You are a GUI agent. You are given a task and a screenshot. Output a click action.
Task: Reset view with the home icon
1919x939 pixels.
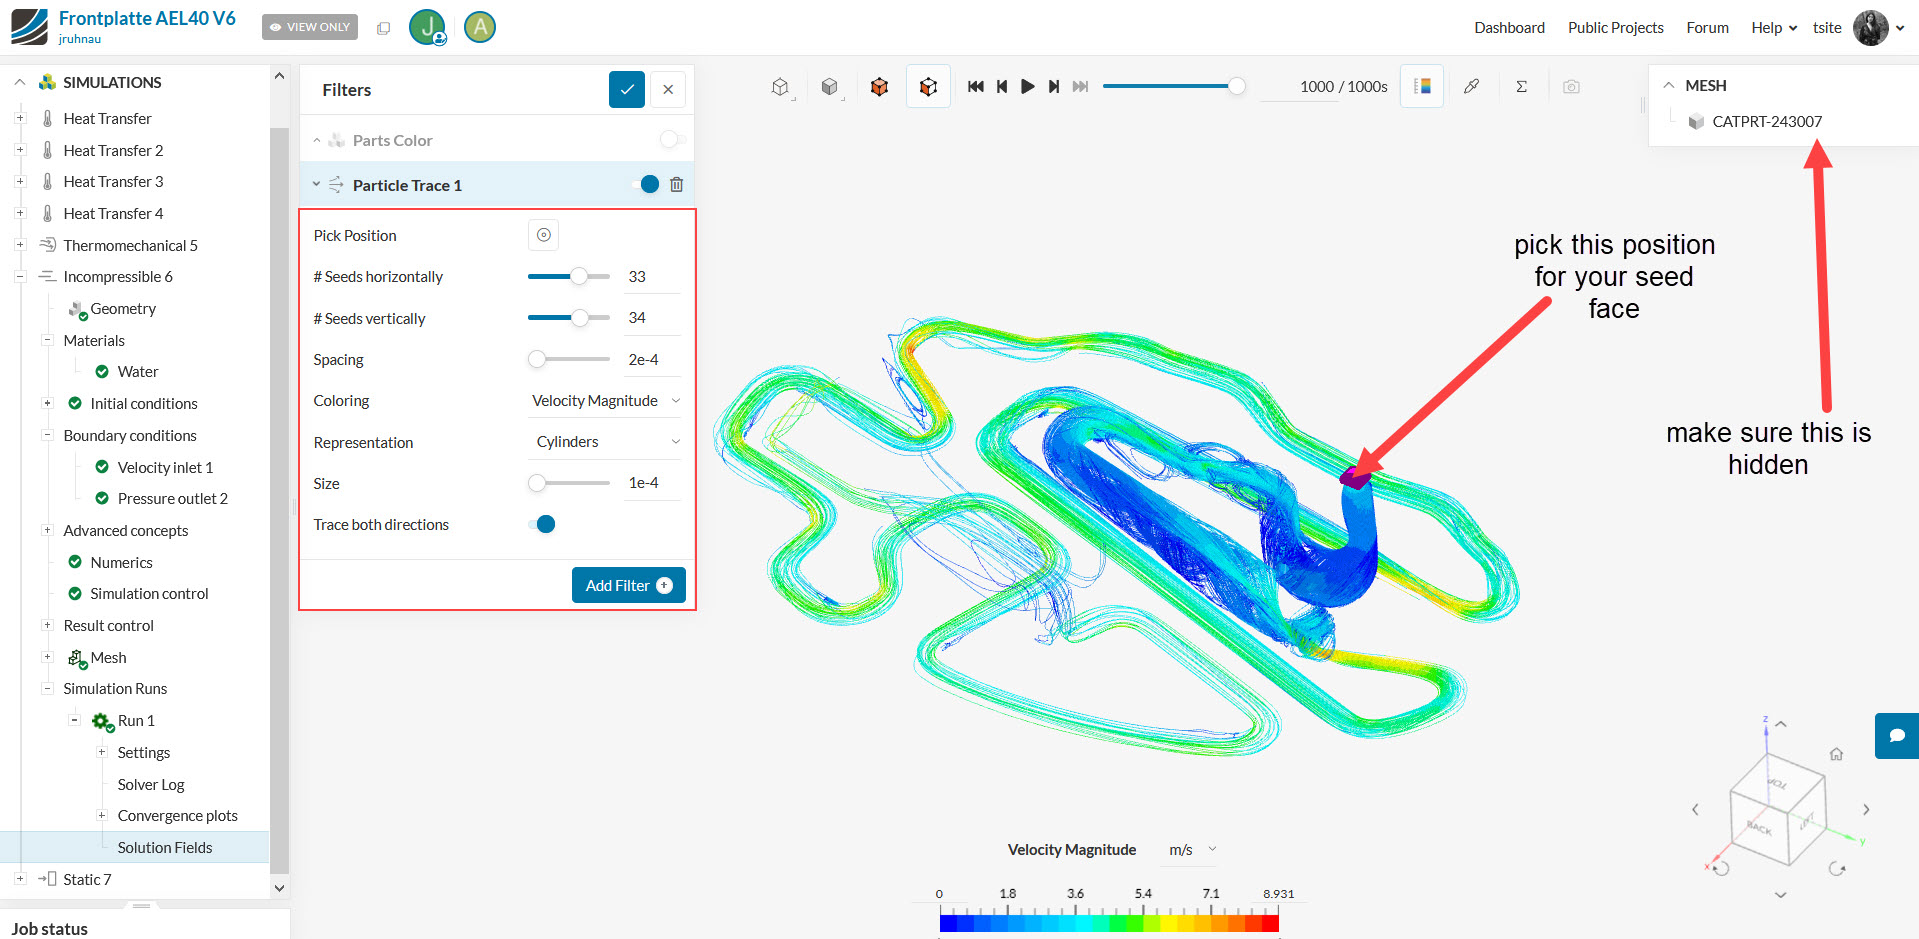pos(1836,754)
